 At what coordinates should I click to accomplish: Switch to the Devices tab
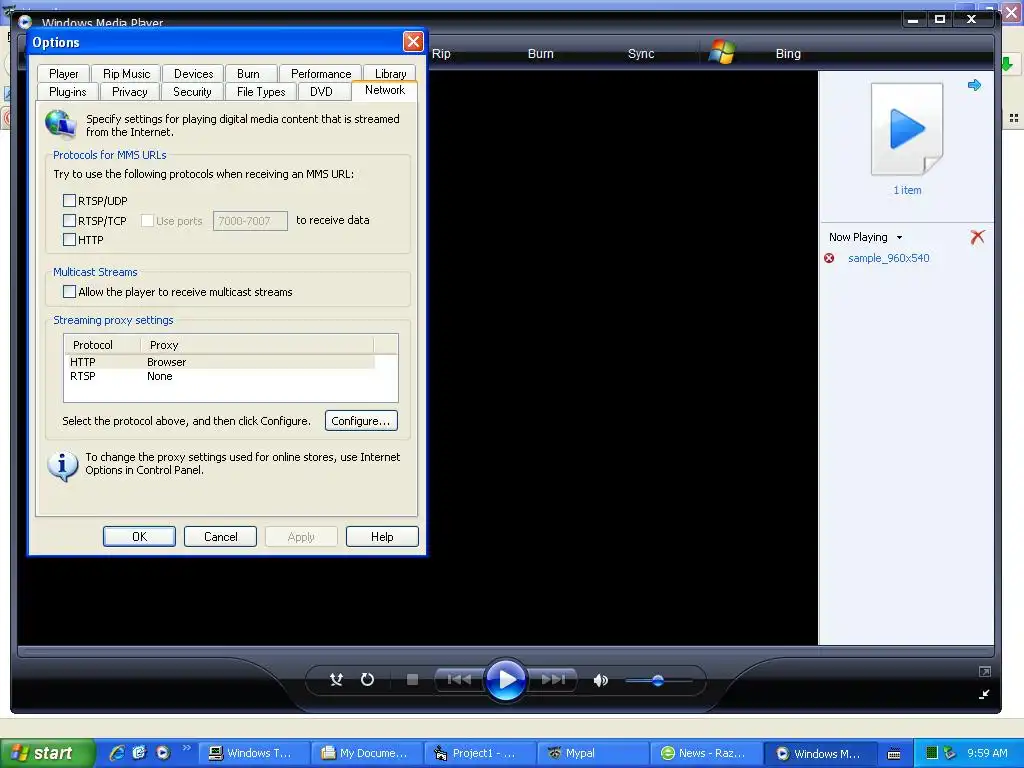pos(193,74)
